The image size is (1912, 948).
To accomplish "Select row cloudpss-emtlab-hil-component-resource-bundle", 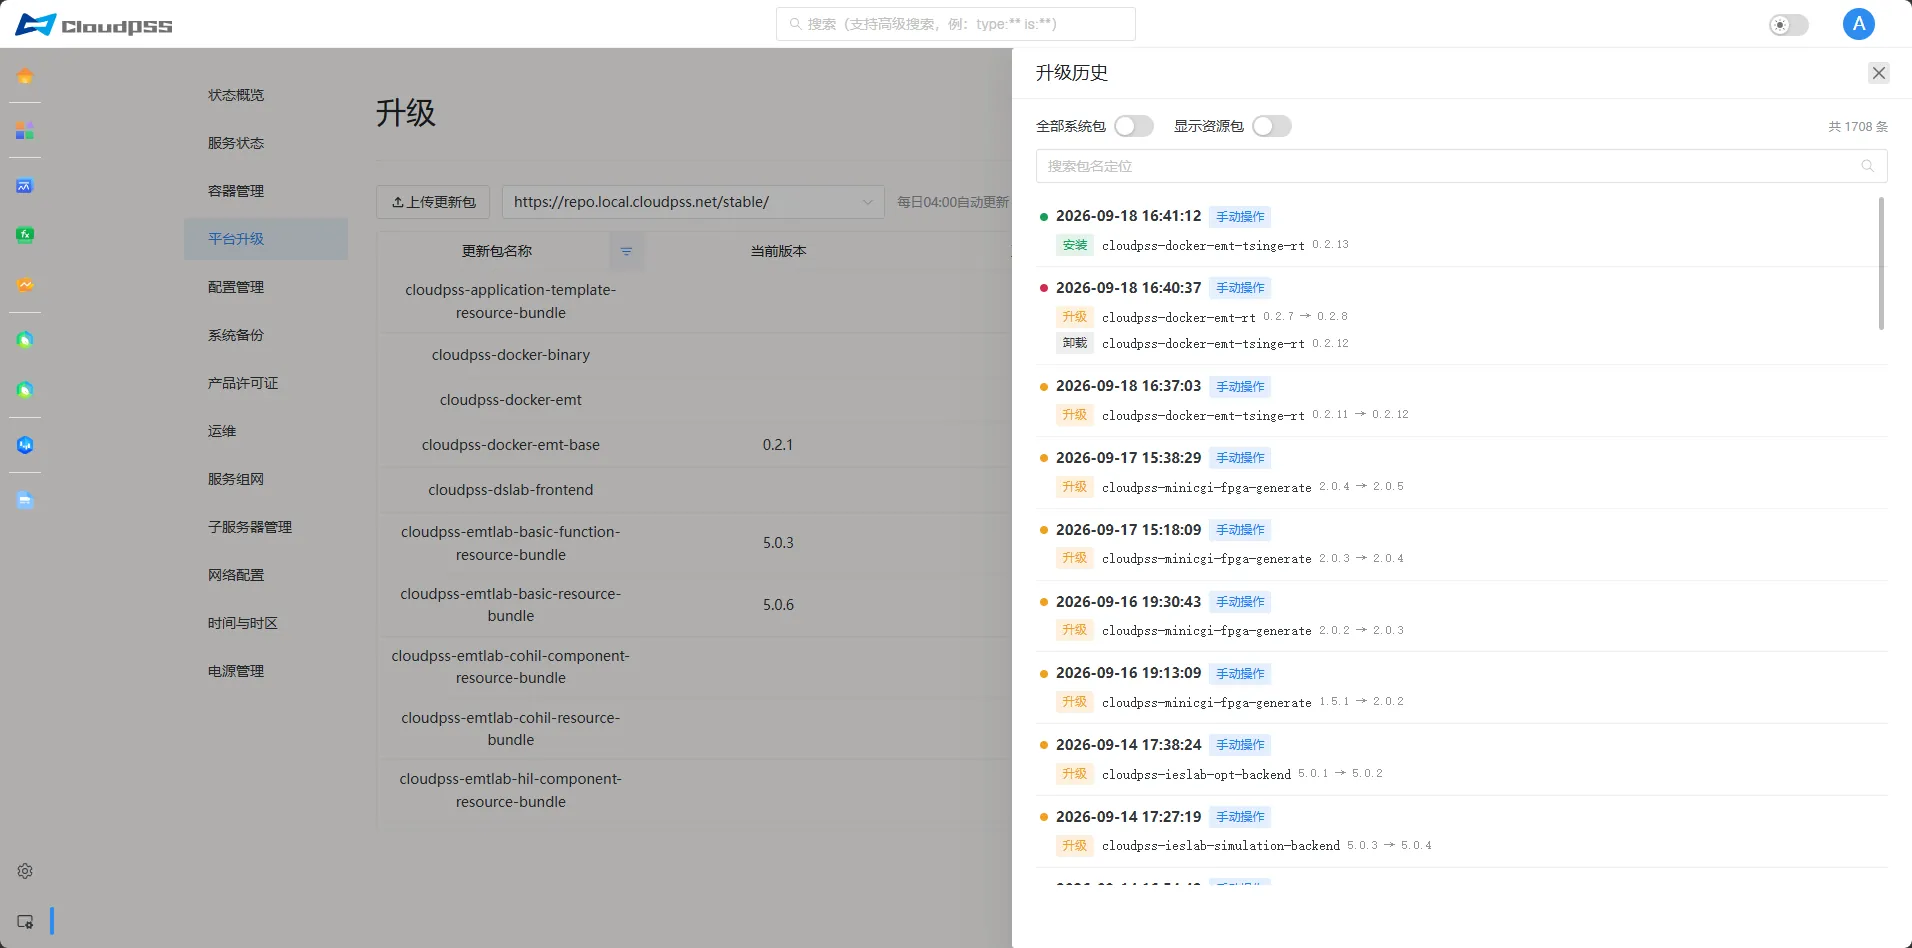I will 694,790.
